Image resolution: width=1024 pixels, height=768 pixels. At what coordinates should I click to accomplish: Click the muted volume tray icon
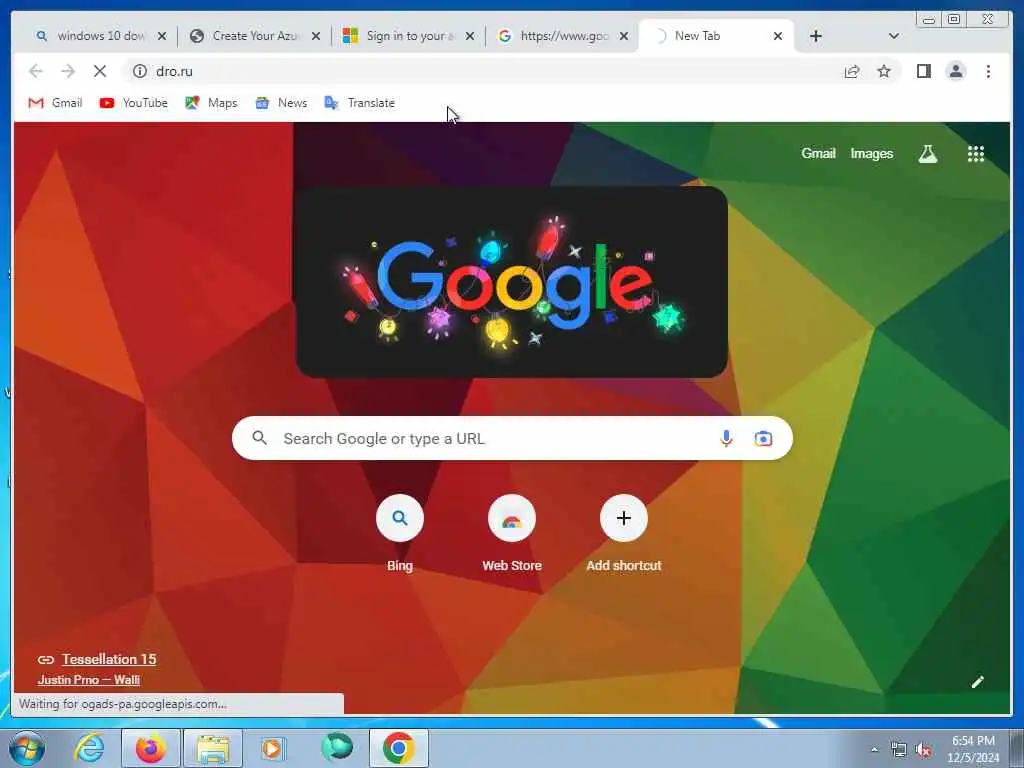pos(923,750)
